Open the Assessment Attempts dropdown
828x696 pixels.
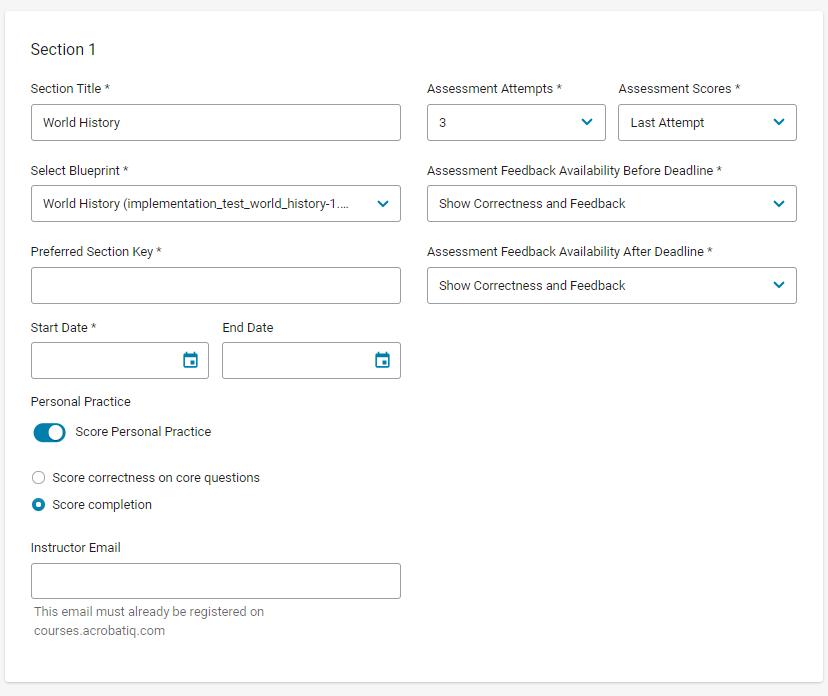click(516, 123)
